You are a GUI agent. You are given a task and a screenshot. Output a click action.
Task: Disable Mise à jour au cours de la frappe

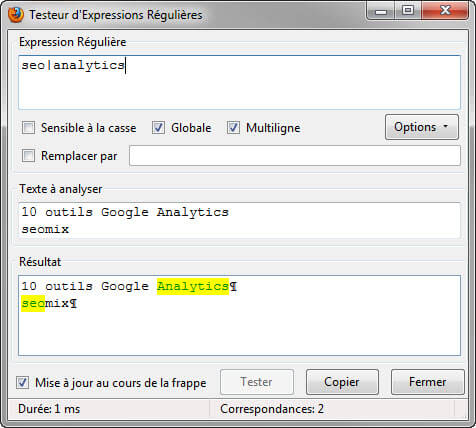point(23,382)
